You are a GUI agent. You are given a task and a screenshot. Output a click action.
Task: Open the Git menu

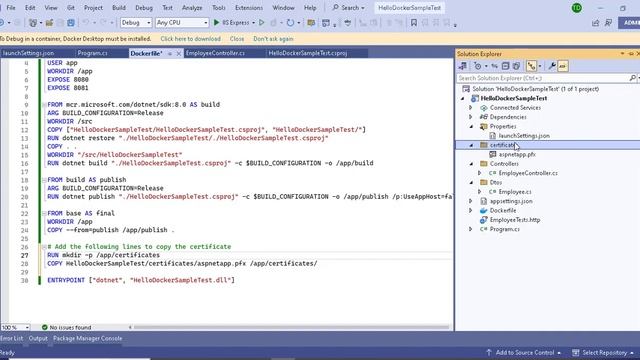[71, 8]
